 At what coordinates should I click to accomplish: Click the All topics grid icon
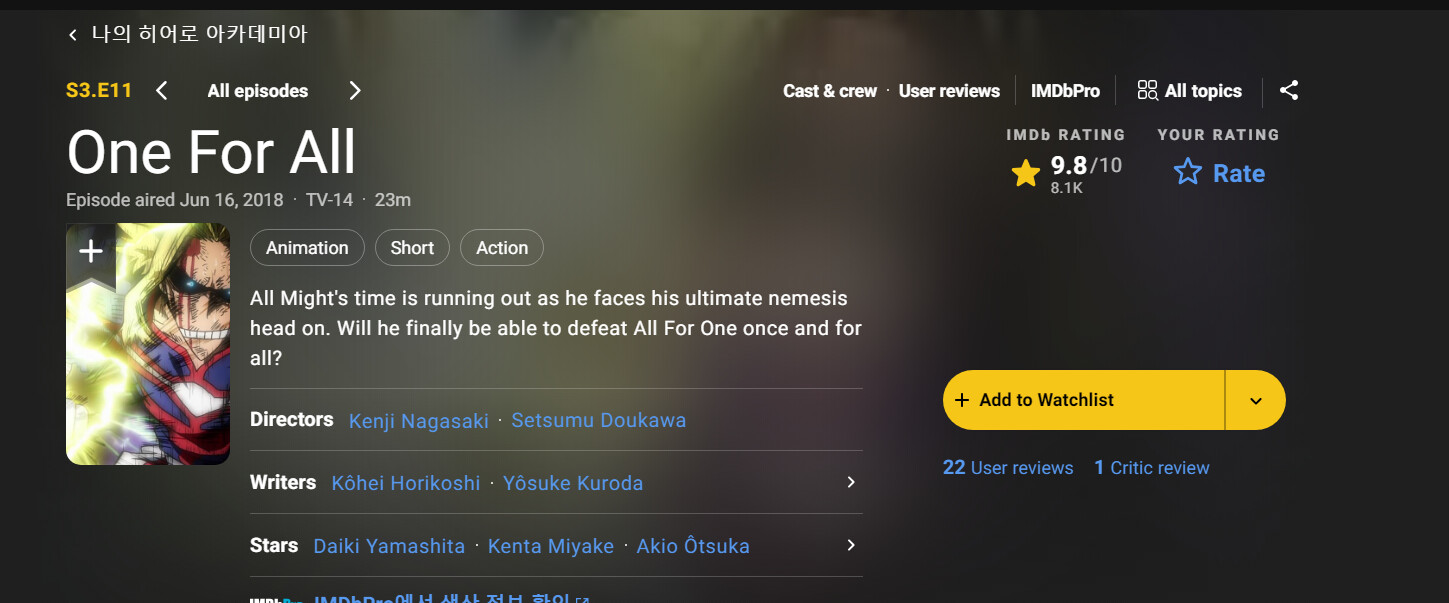tap(1148, 91)
